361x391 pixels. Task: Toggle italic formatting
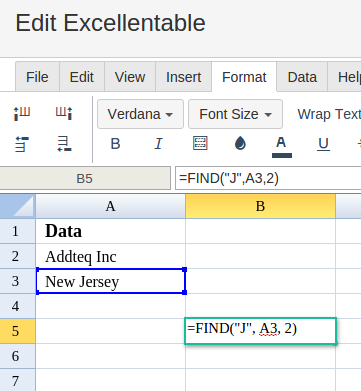[158, 144]
